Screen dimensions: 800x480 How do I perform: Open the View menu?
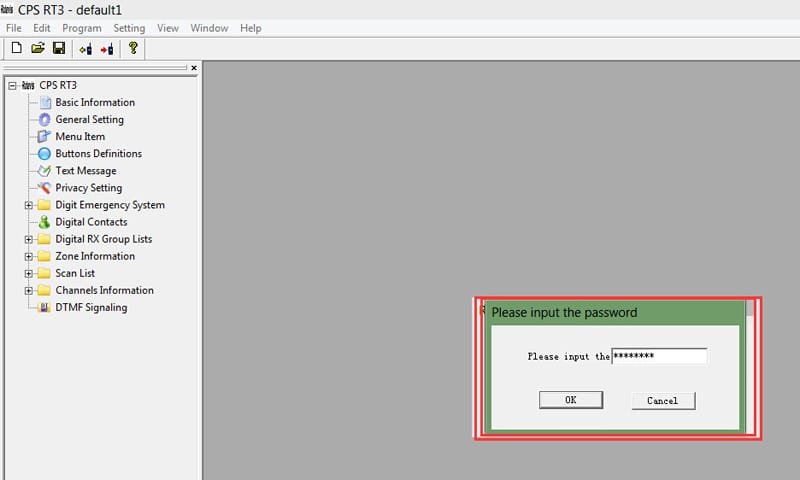[x=168, y=28]
